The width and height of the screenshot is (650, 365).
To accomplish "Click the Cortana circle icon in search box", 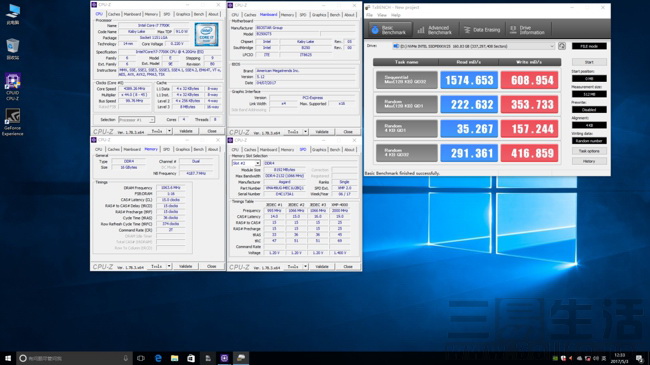I will point(23,358).
